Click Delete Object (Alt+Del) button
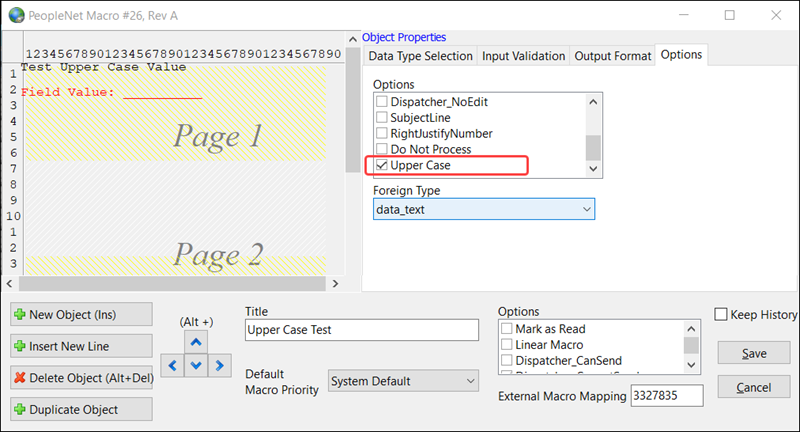Image resolution: width=800 pixels, height=432 pixels. pyautogui.click(x=81, y=377)
